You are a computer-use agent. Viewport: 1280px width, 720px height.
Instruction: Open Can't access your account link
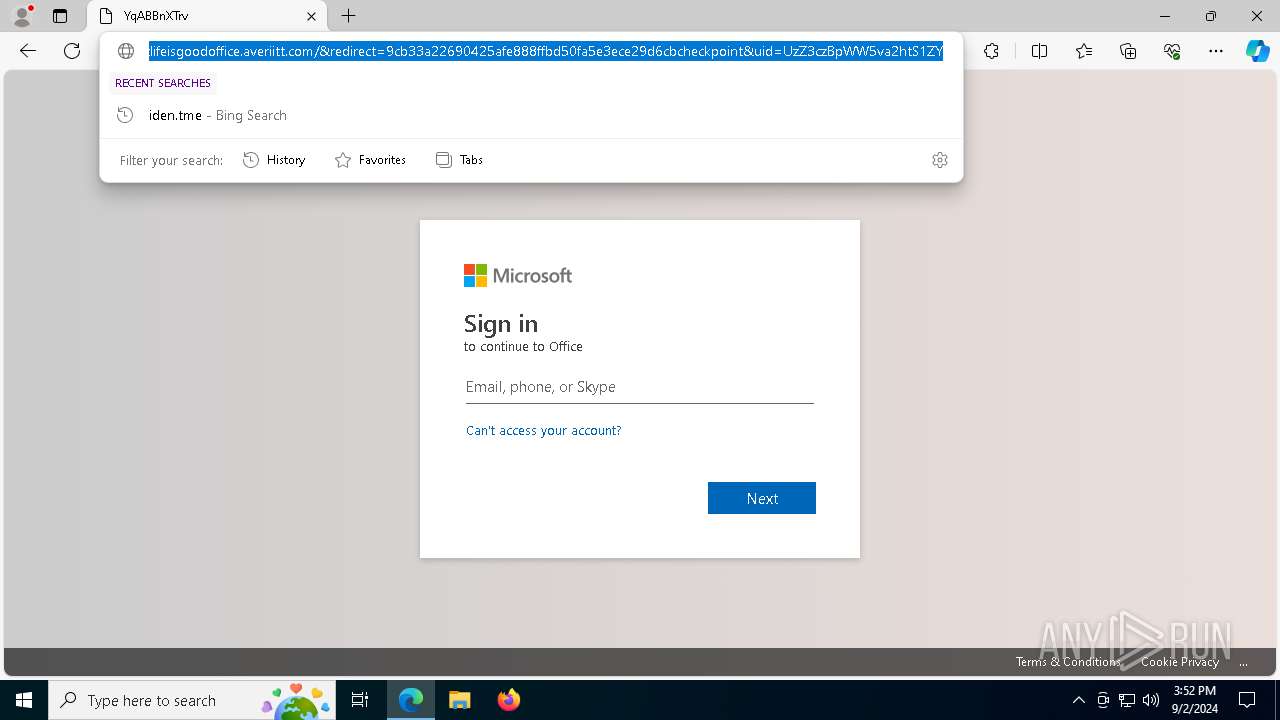(x=543, y=431)
